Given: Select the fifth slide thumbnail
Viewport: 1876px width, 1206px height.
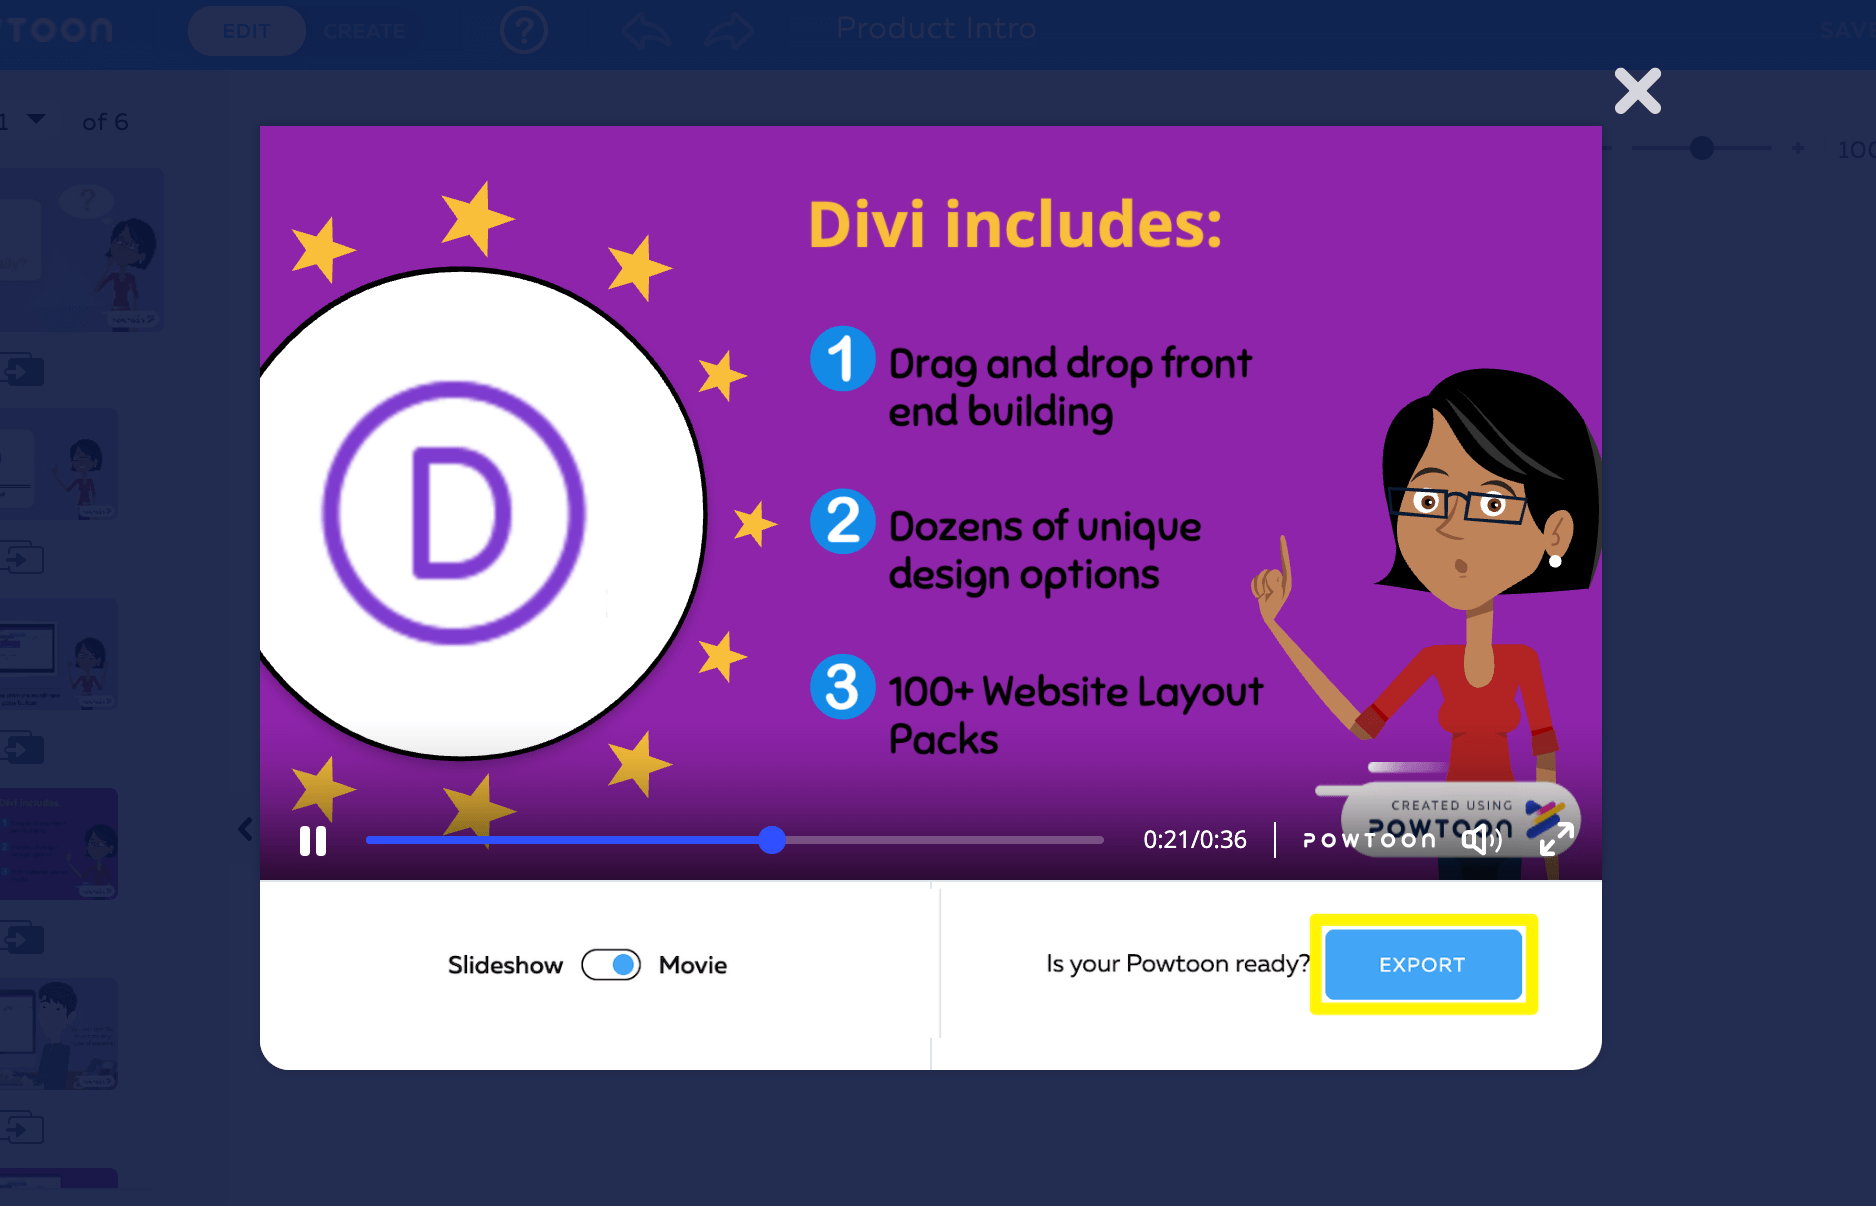Looking at the screenshot, I should point(59,1034).
